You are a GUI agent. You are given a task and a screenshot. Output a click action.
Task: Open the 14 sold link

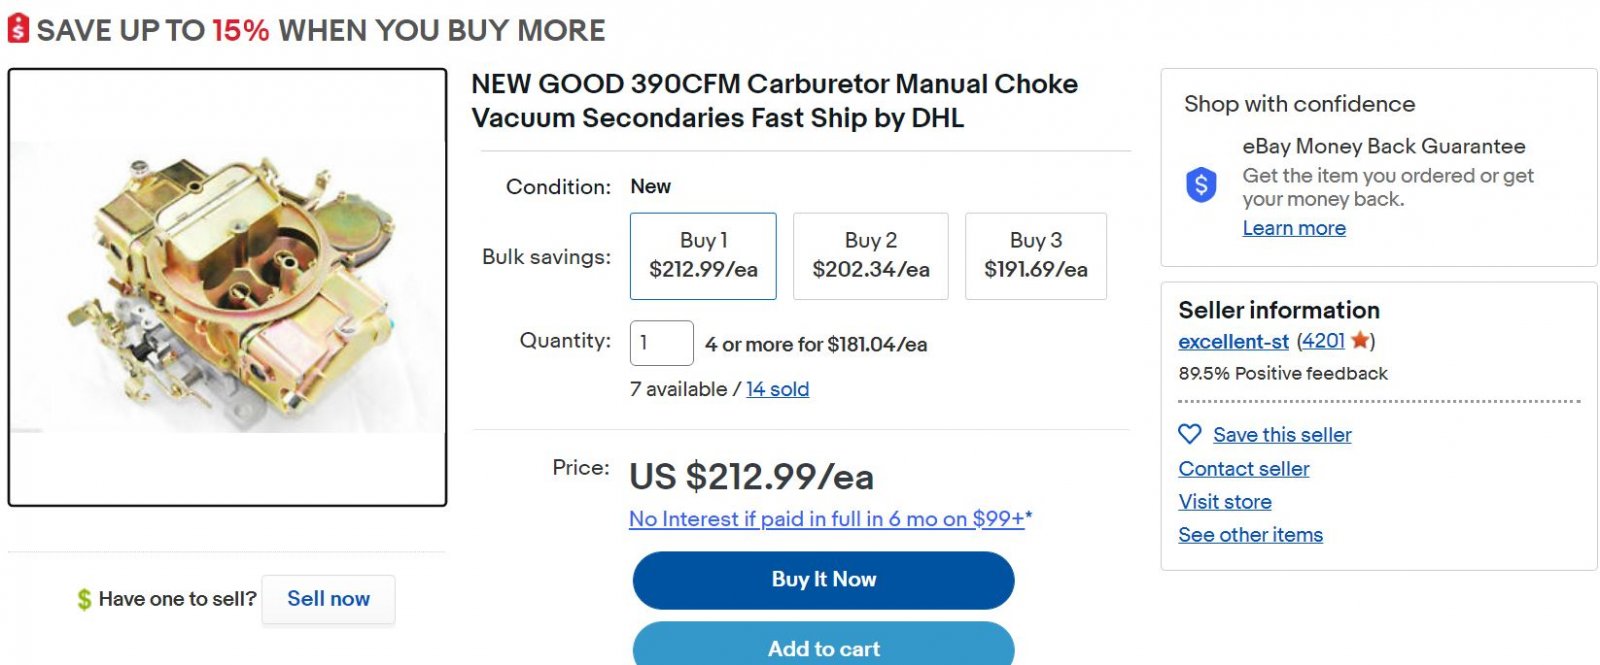coord(777,389)
